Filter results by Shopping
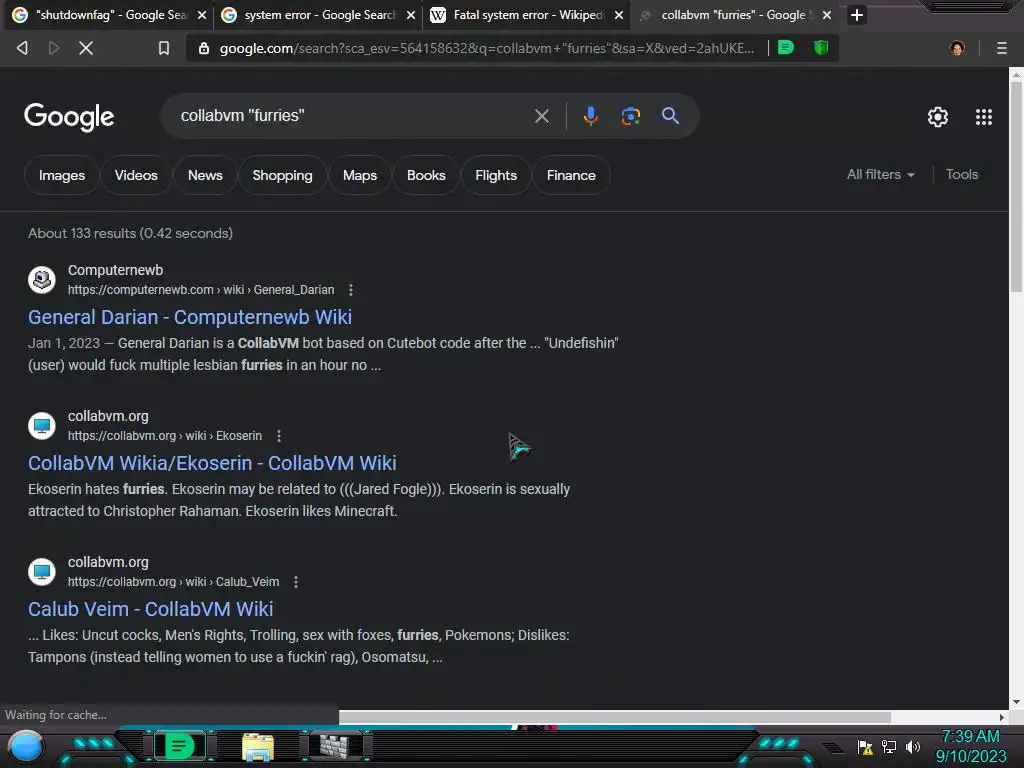 (282, 175)
